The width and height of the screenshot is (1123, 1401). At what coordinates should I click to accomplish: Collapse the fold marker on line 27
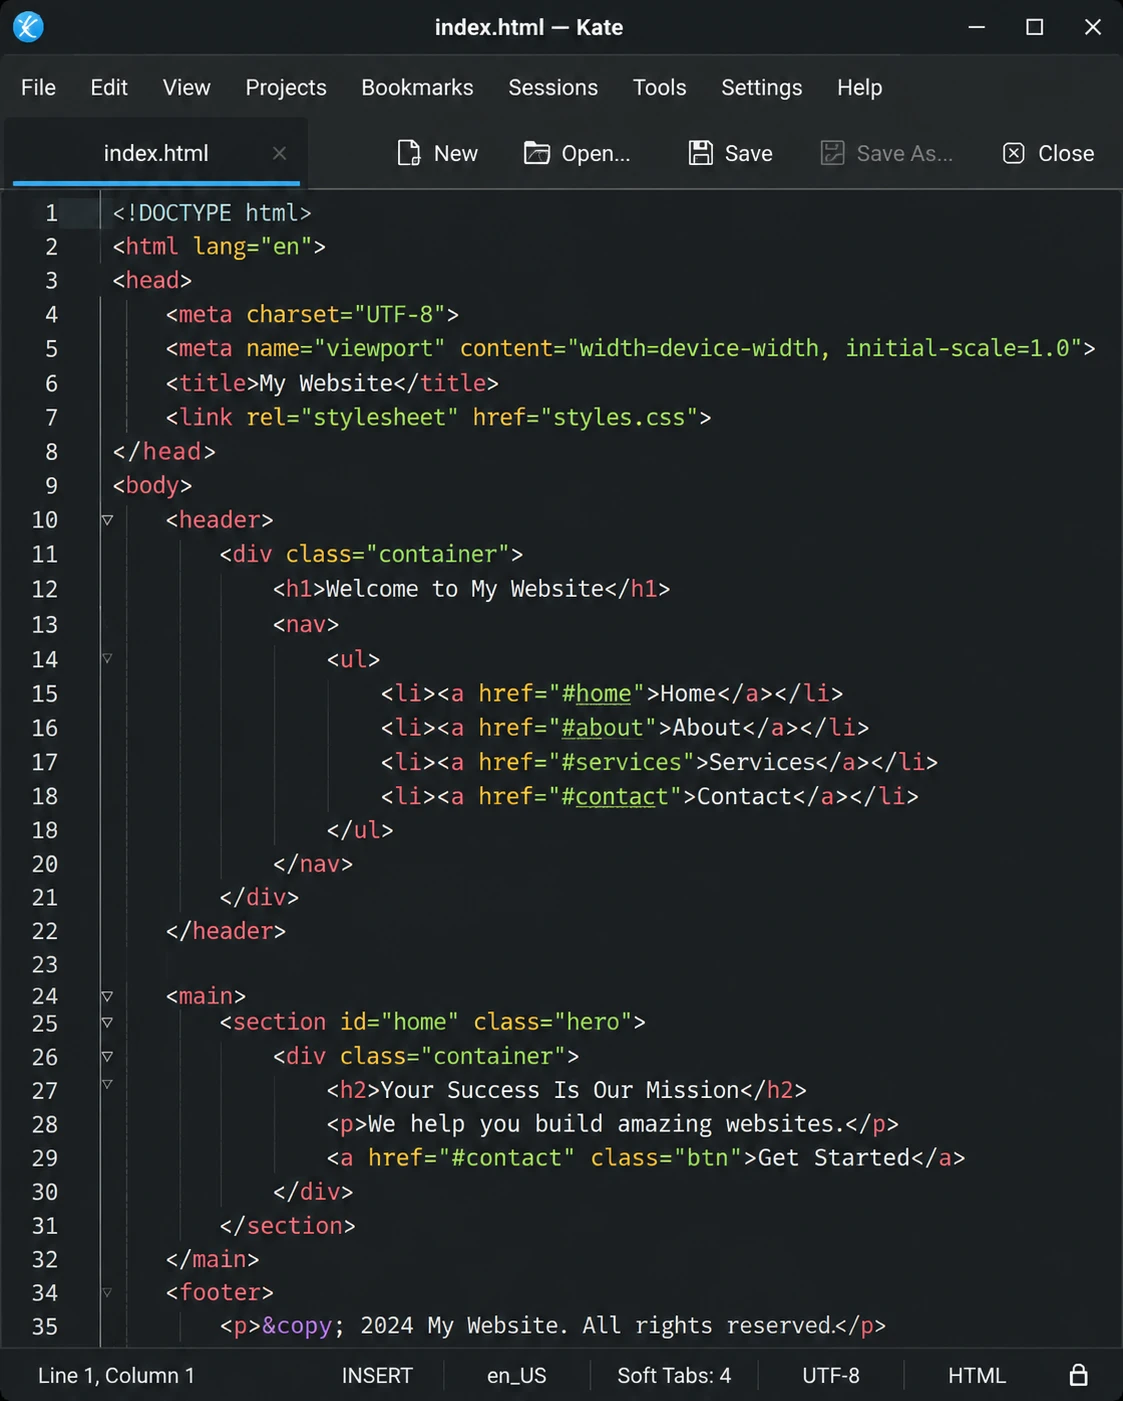tap(107, 1084)
